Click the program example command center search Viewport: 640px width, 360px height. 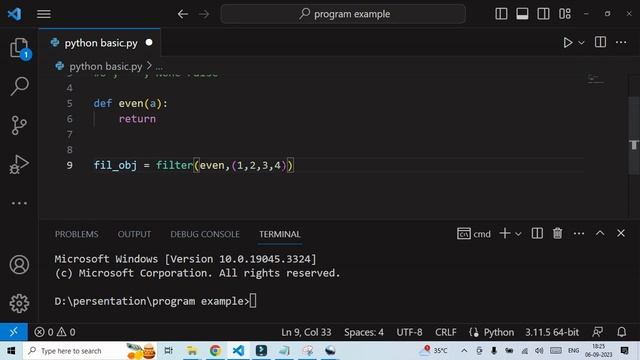click(343, 14)
